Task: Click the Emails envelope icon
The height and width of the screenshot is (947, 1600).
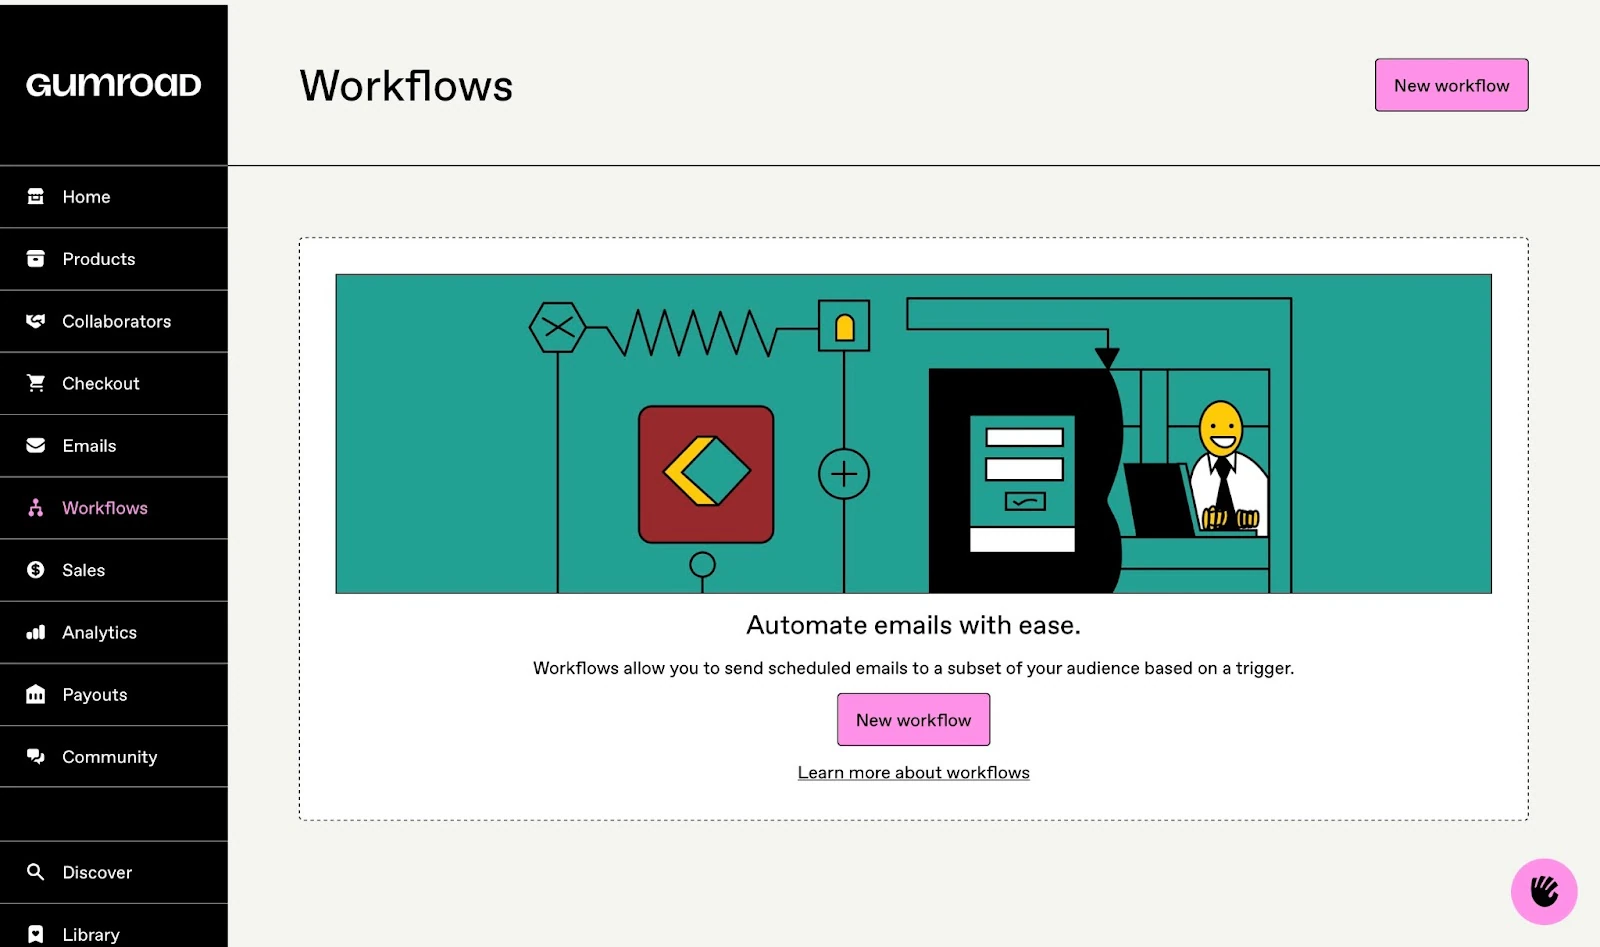Action: [x=36, y=446]
